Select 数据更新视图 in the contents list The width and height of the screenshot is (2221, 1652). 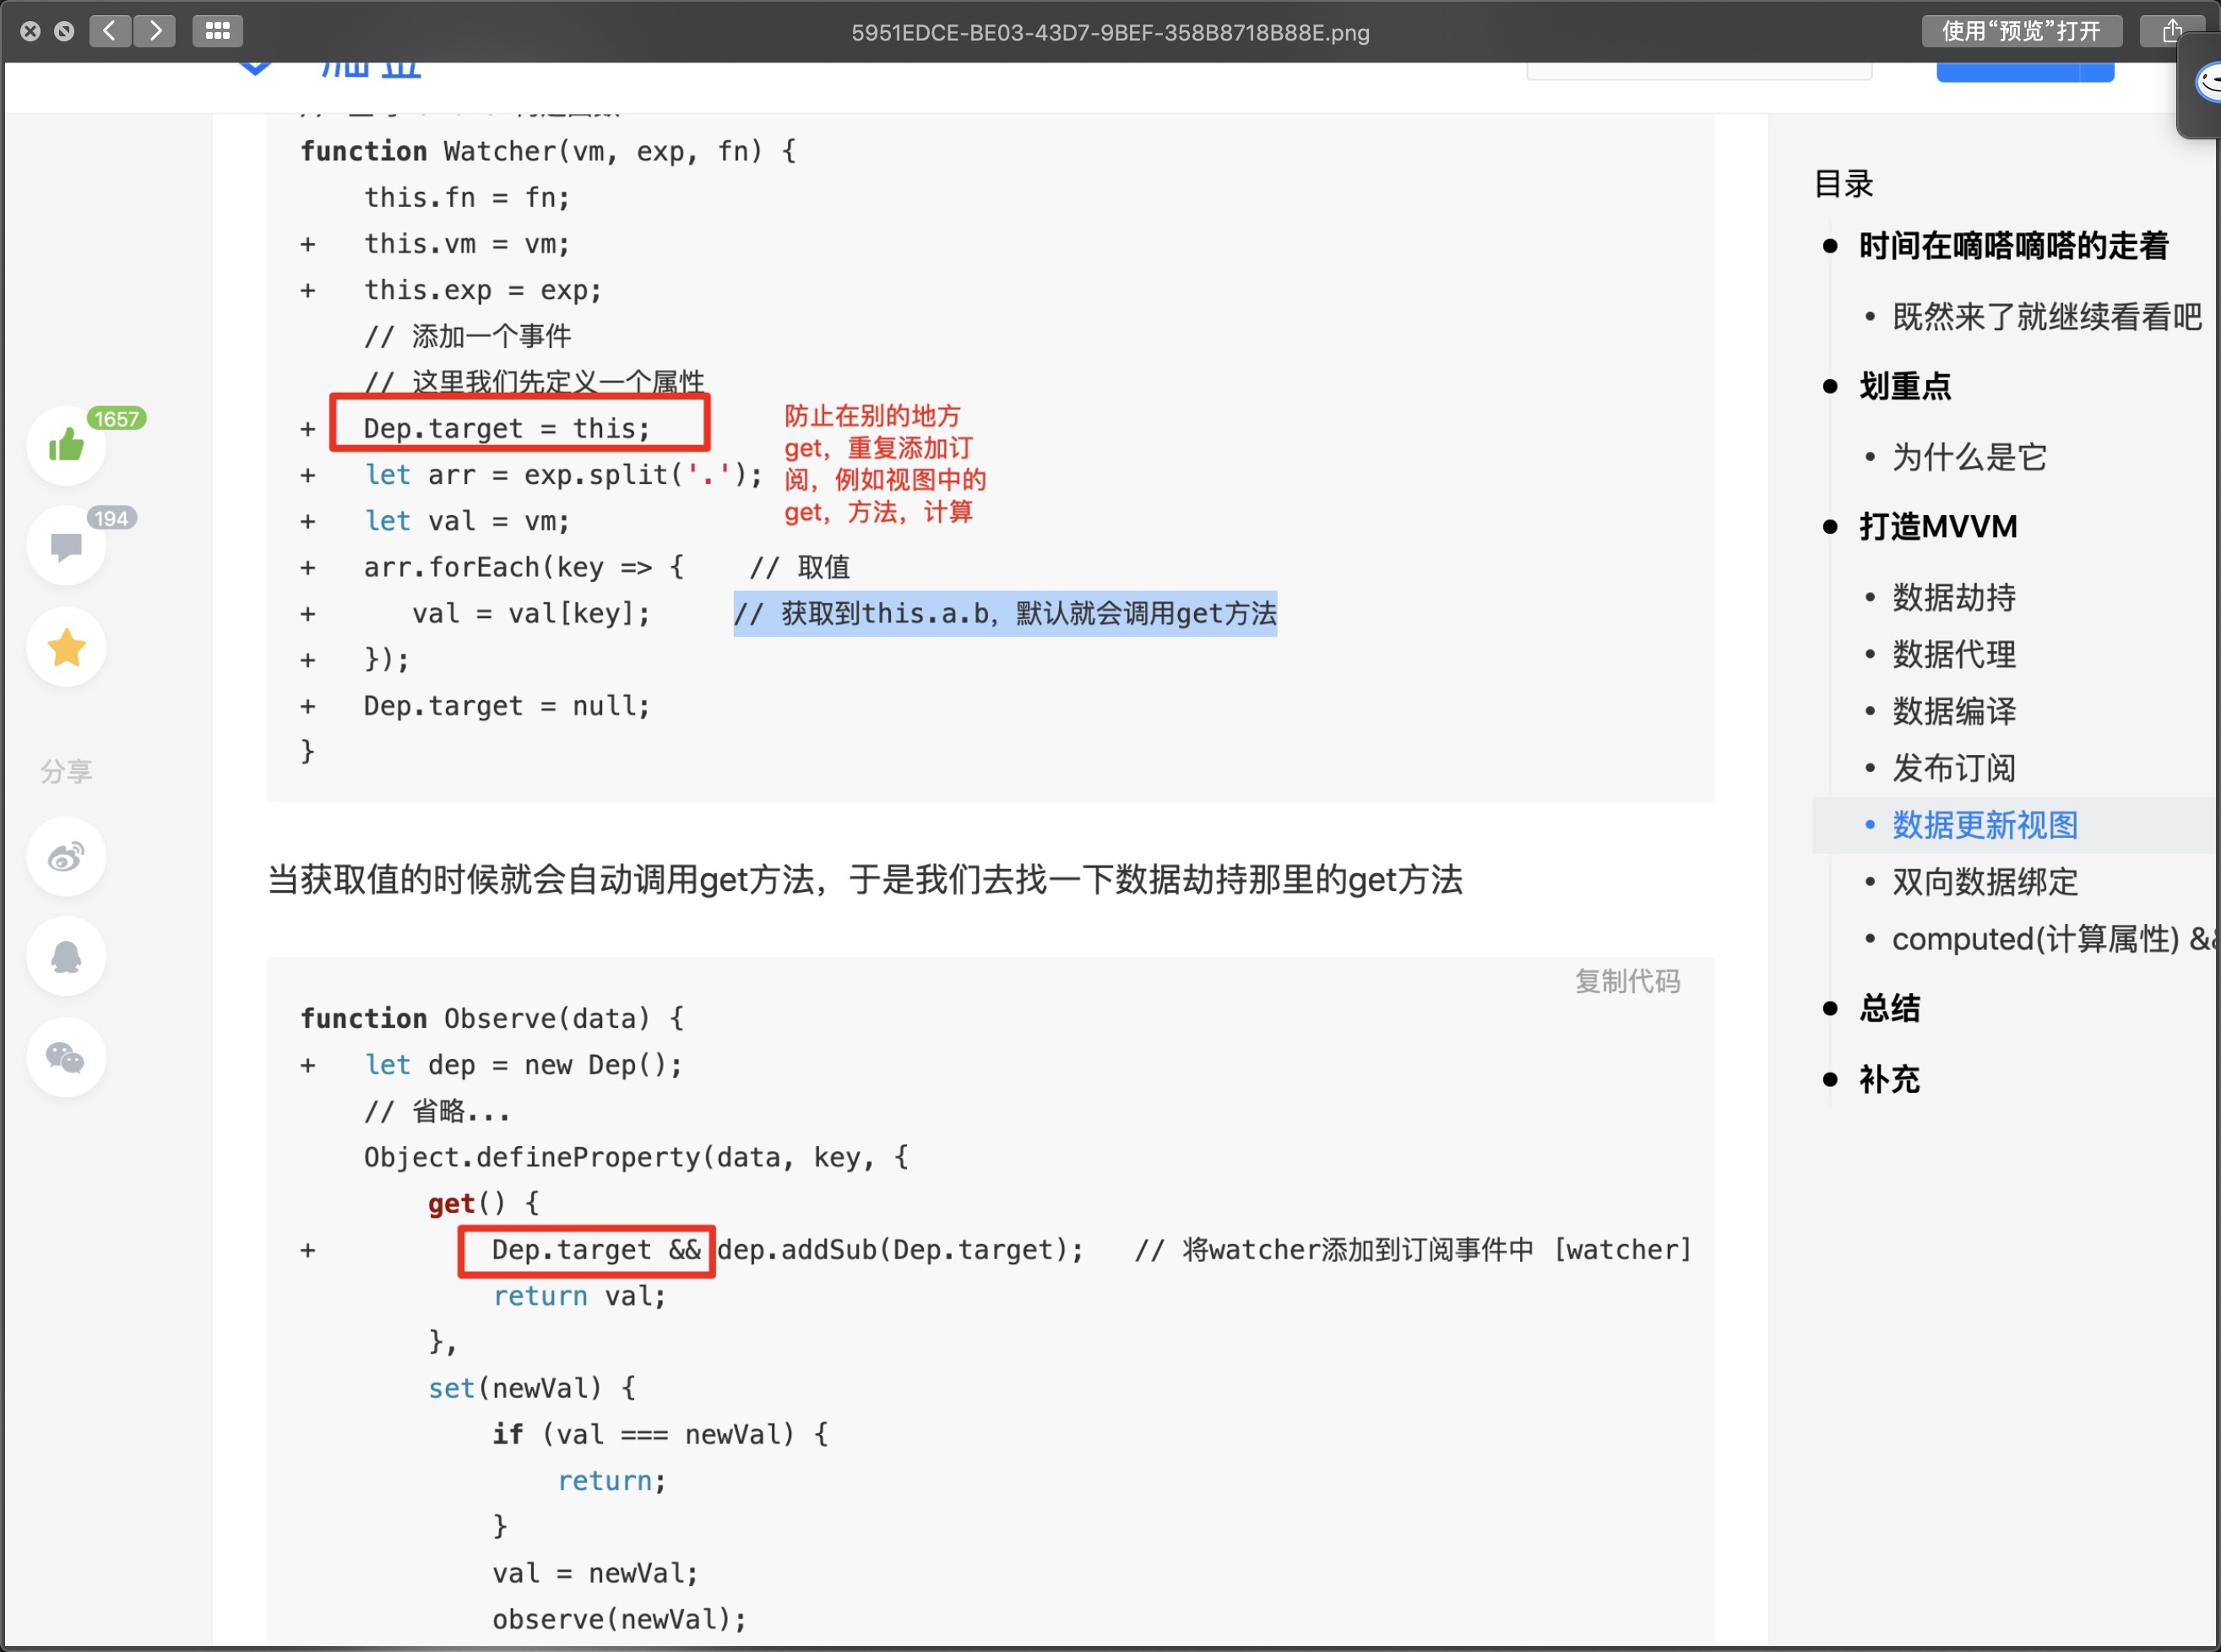pos(1984,825)
